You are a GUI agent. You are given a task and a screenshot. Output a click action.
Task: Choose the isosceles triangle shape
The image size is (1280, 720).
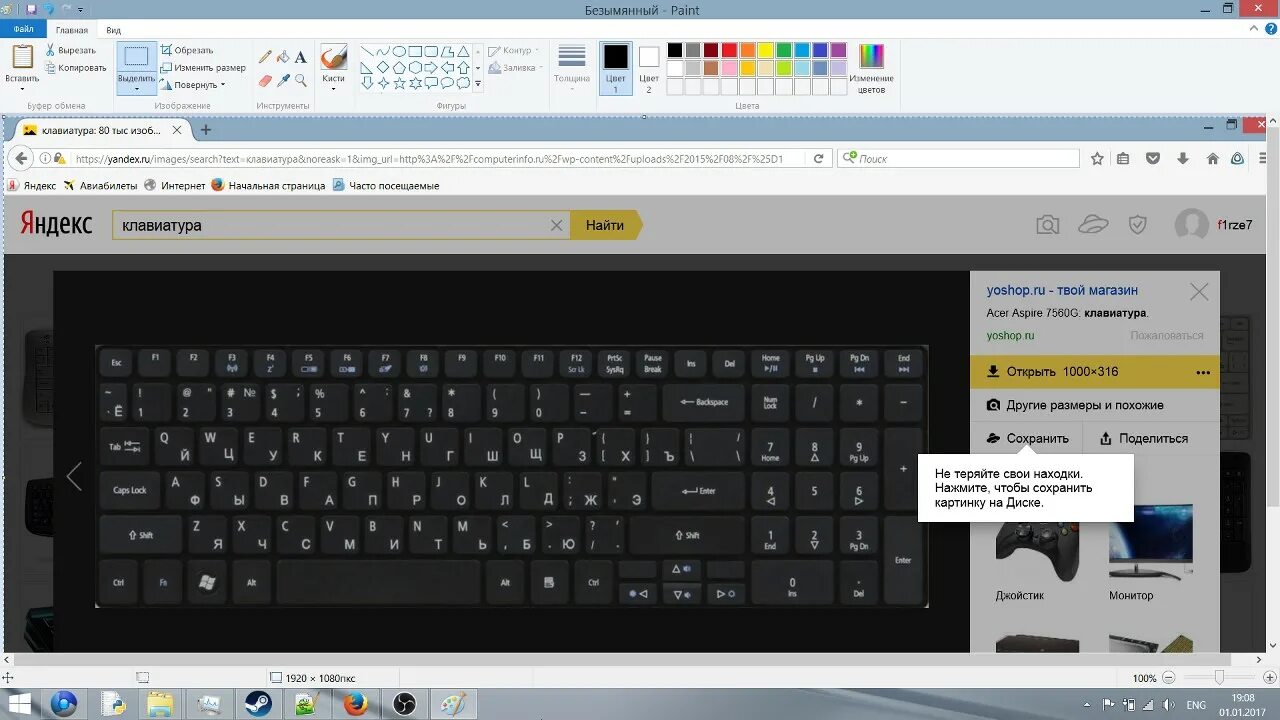pos(463,51)
